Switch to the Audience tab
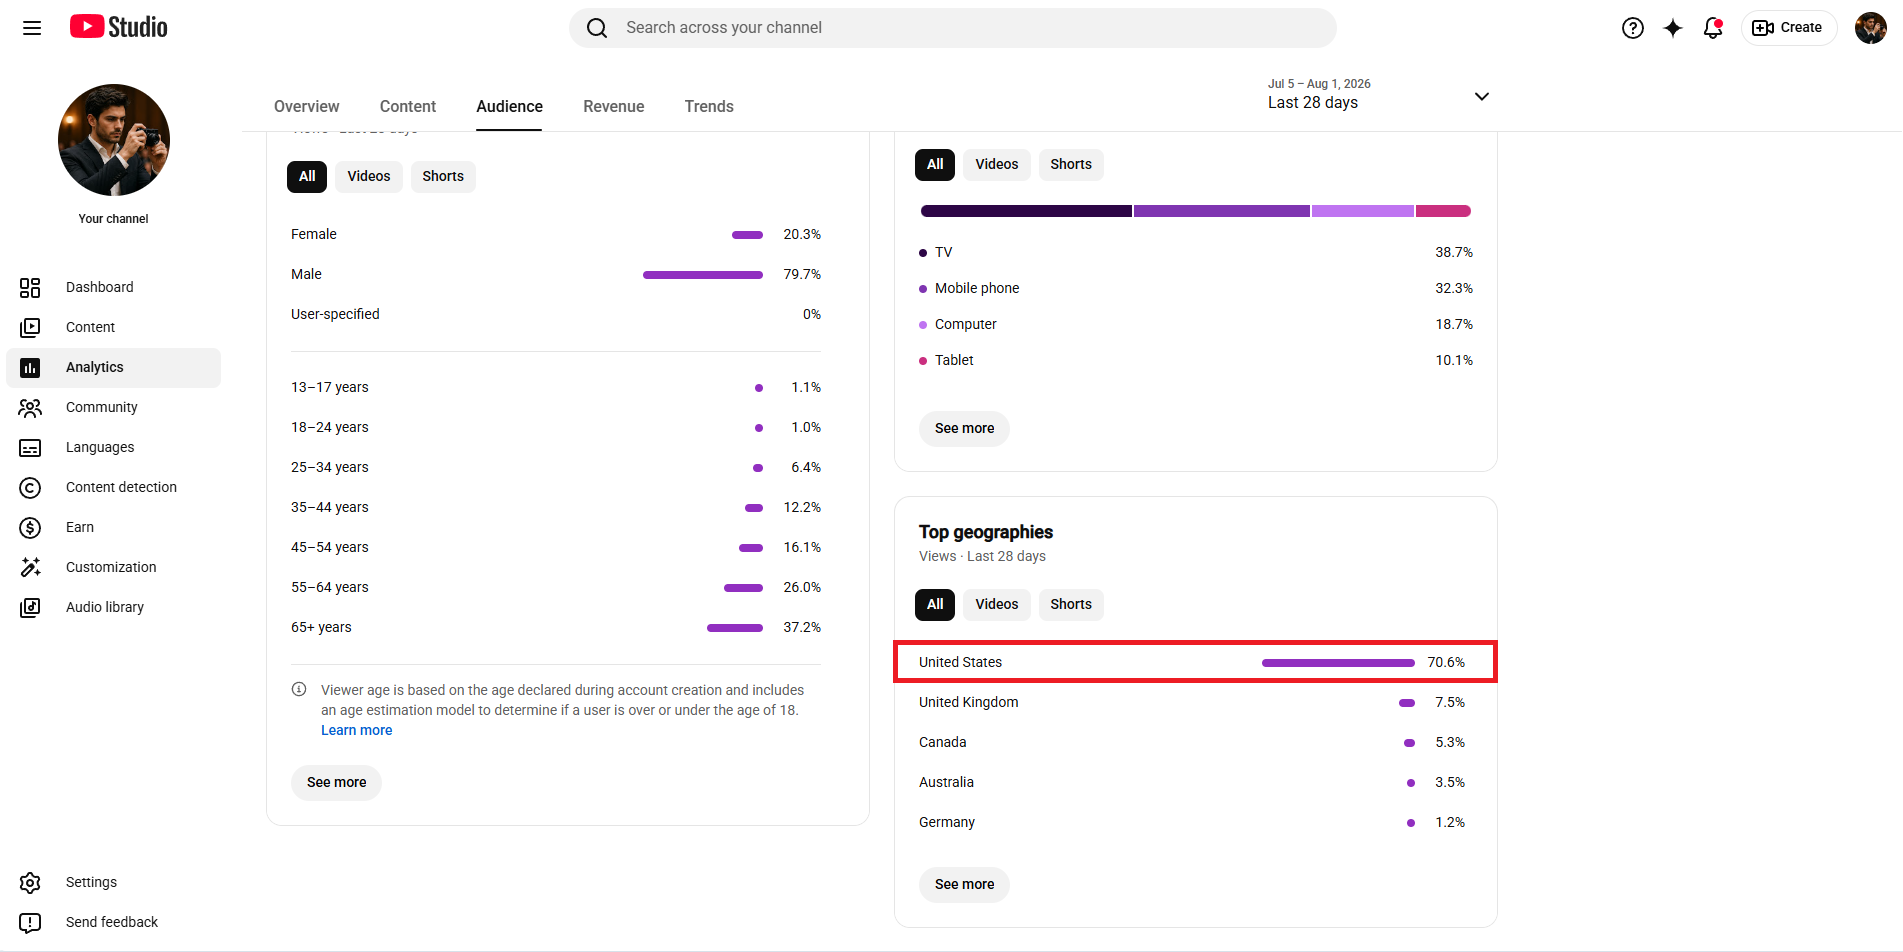 click(510, 106)
